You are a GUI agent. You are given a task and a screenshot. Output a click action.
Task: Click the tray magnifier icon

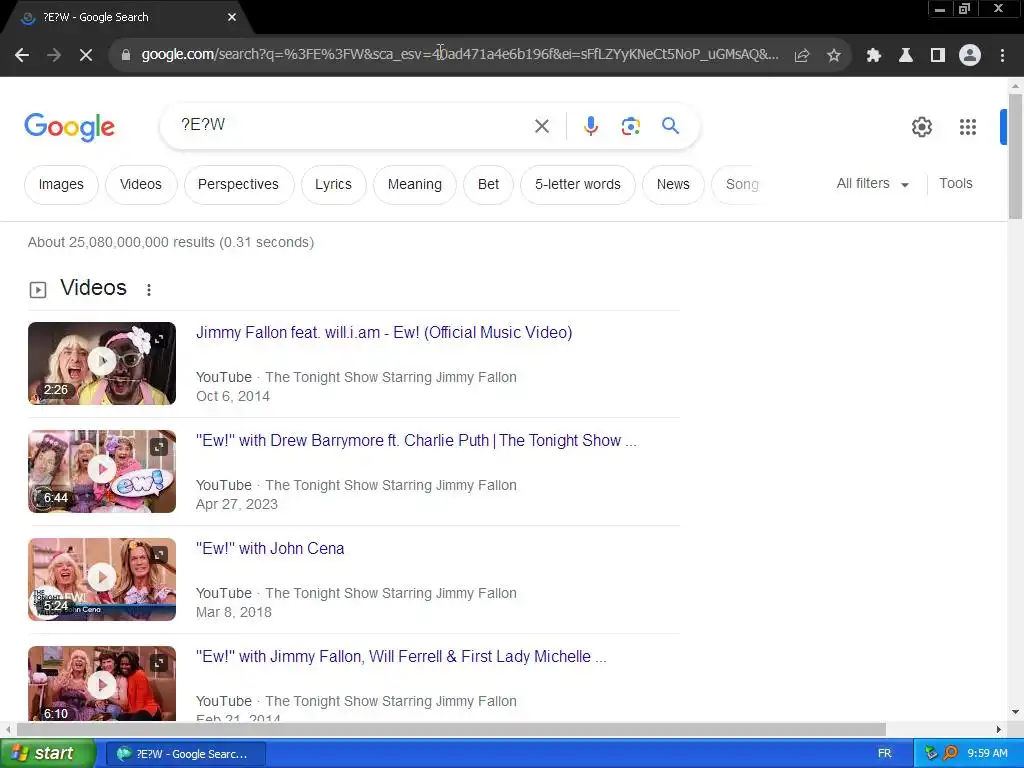coord(950,754)
